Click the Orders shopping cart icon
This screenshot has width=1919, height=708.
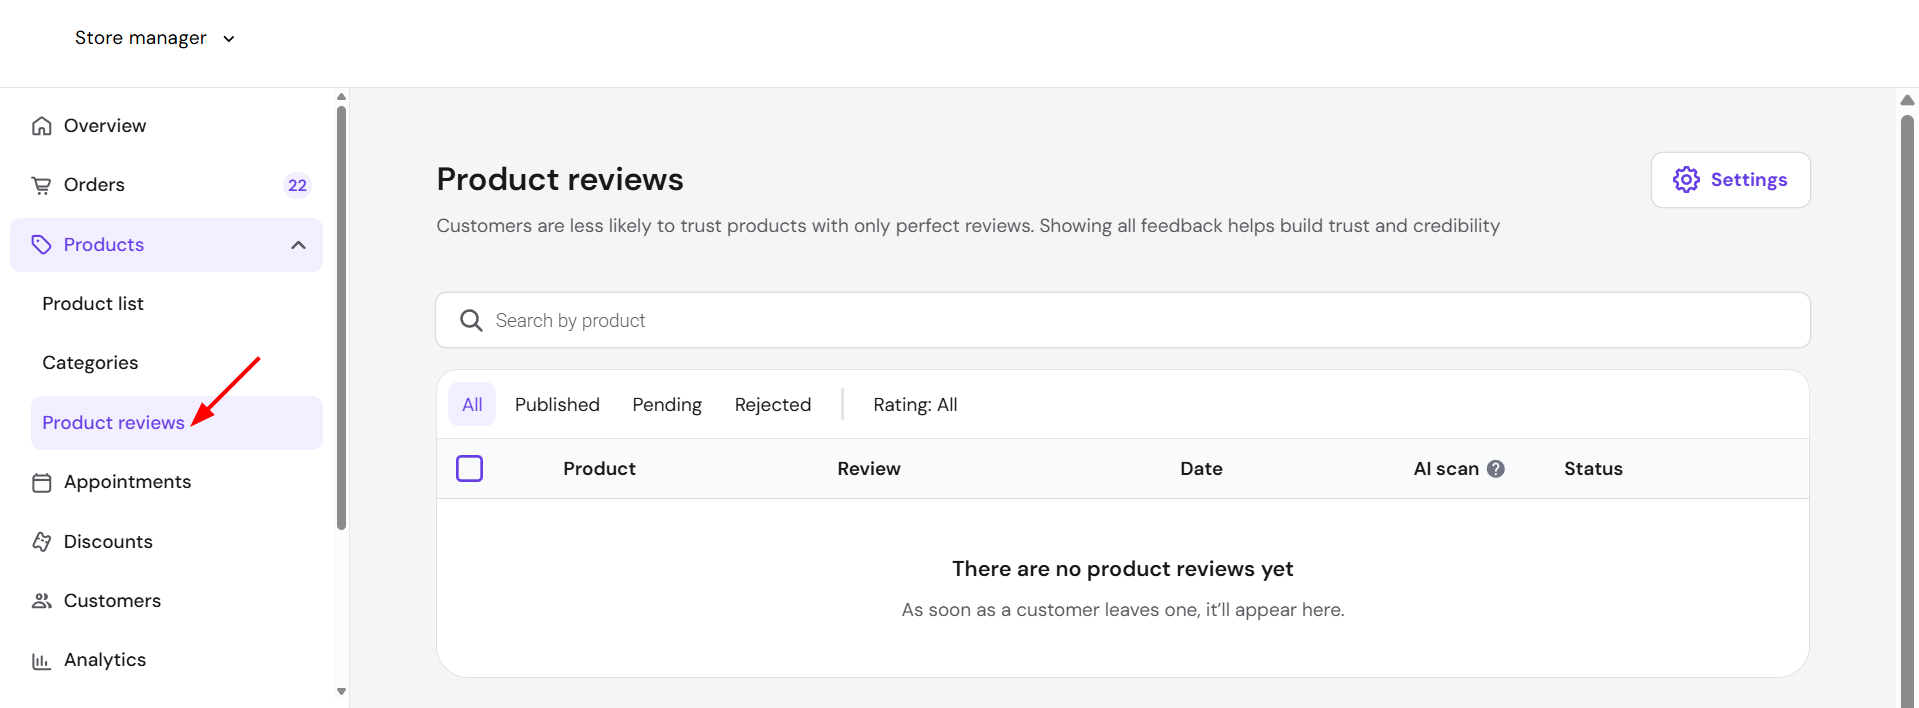tap(41, 185)
